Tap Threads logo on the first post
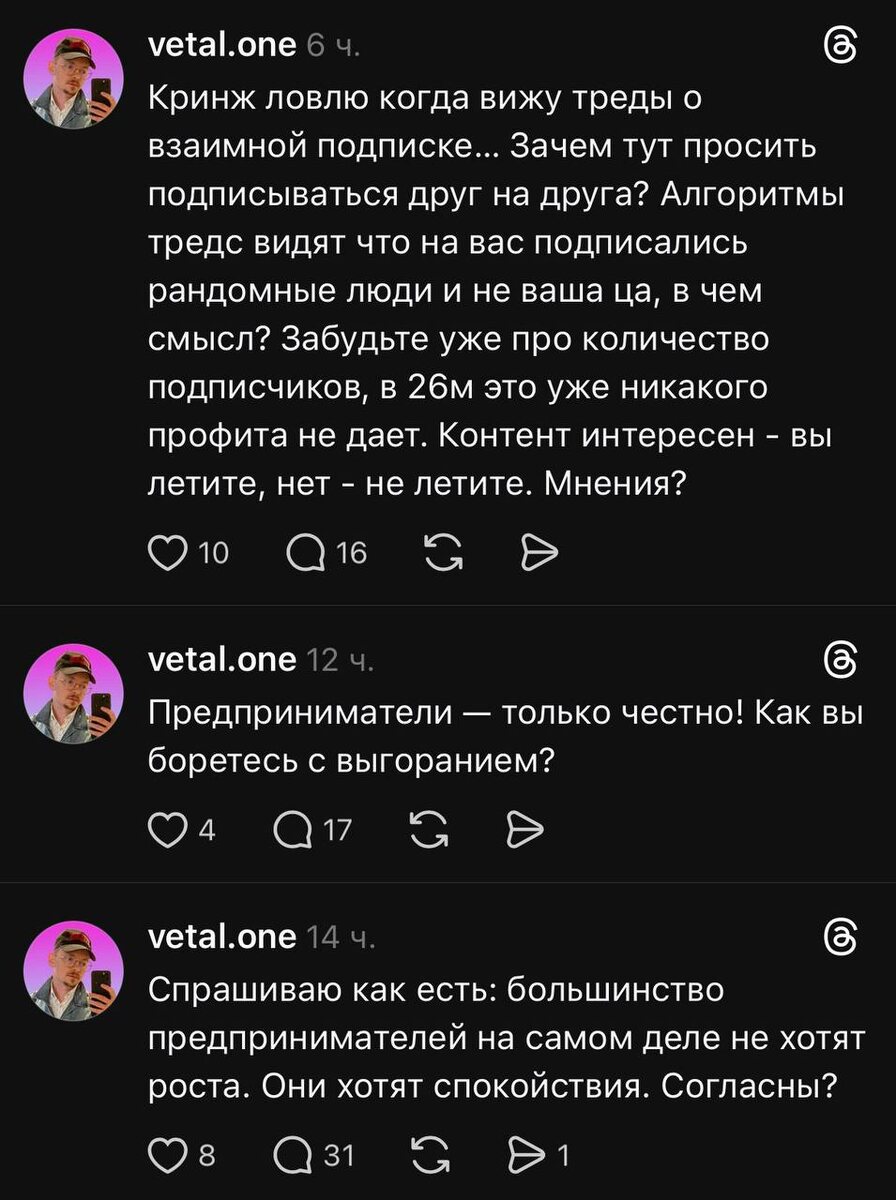Screen dimensions: 896x1200 pos(838,46)
